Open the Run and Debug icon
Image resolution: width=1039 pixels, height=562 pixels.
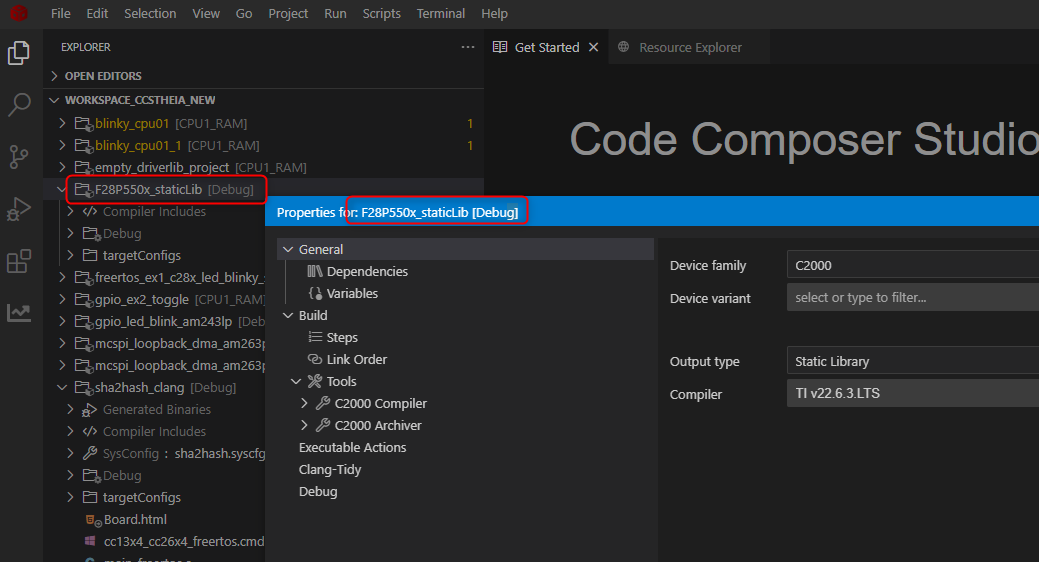point(19,209)
